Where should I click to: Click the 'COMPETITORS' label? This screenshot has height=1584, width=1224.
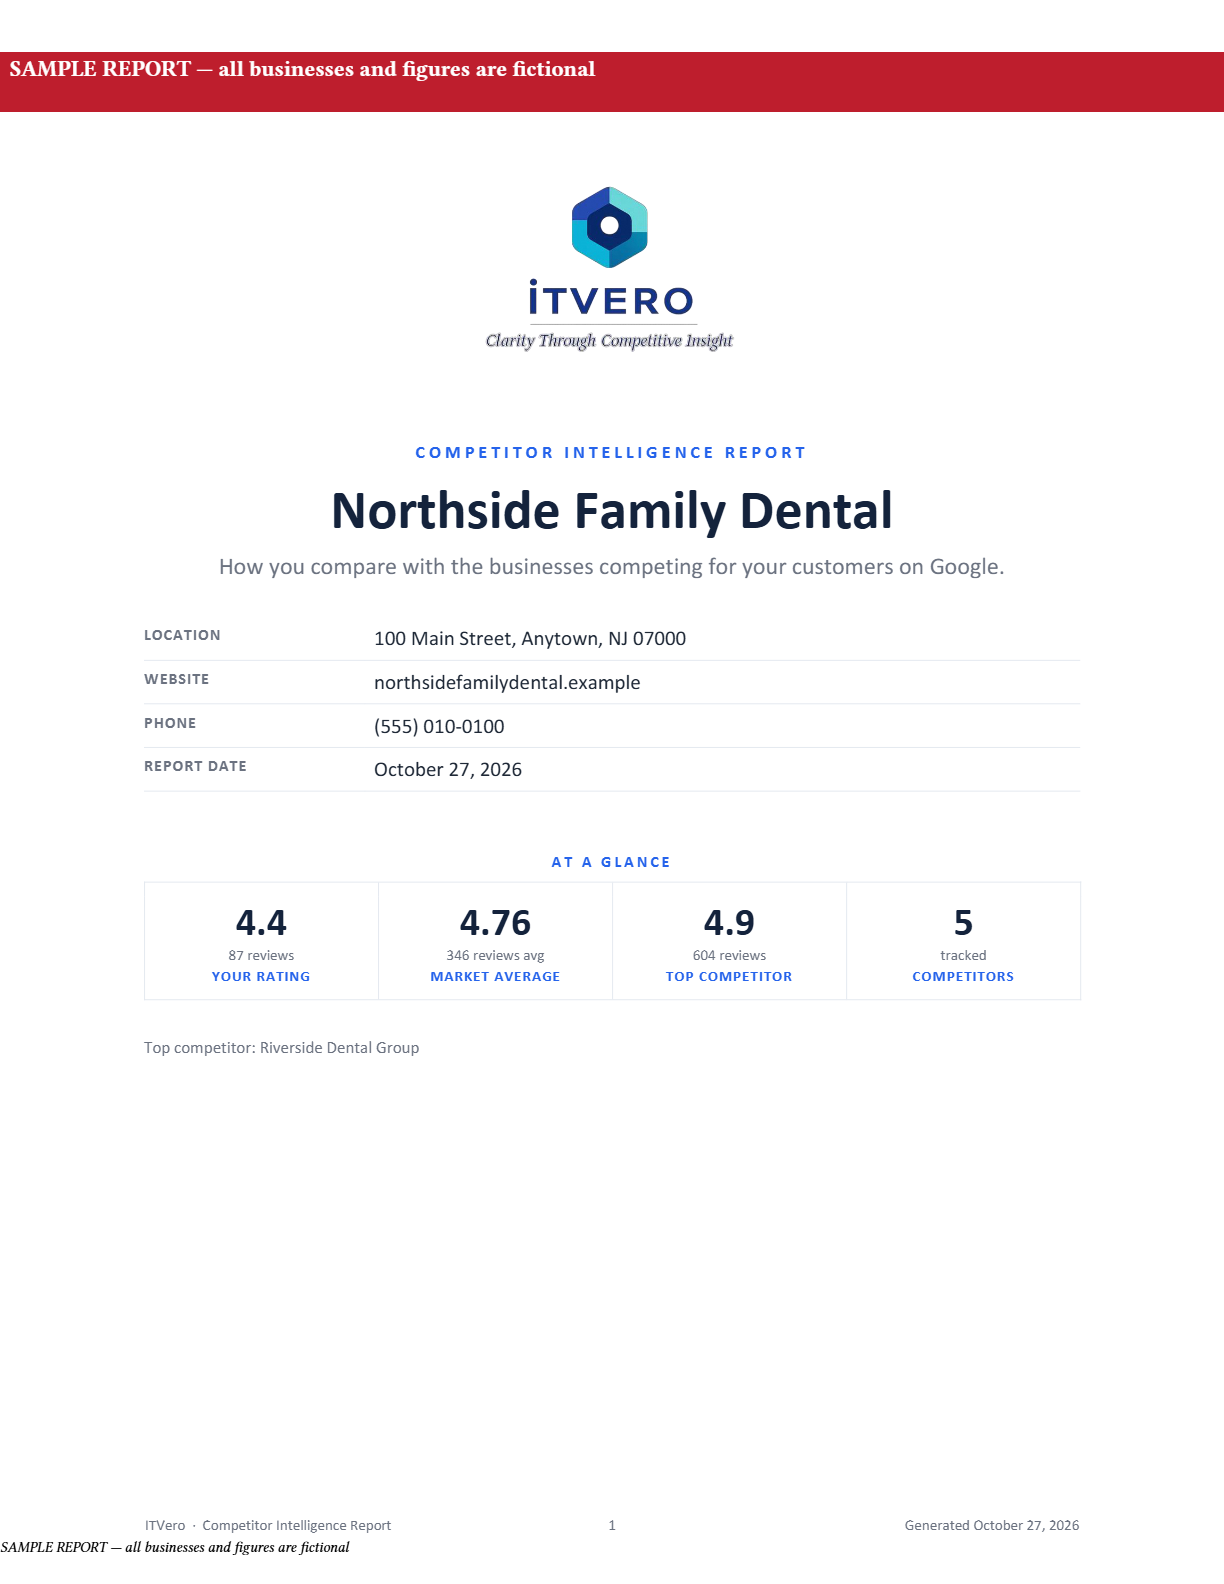[x=963, y=977]
